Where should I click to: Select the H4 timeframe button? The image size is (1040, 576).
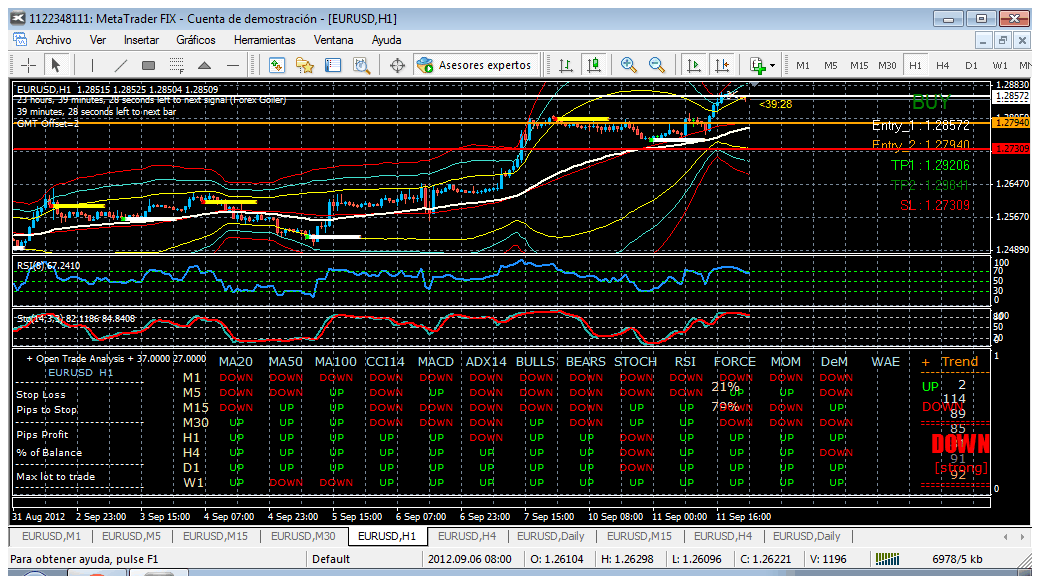tap(942, 66)
